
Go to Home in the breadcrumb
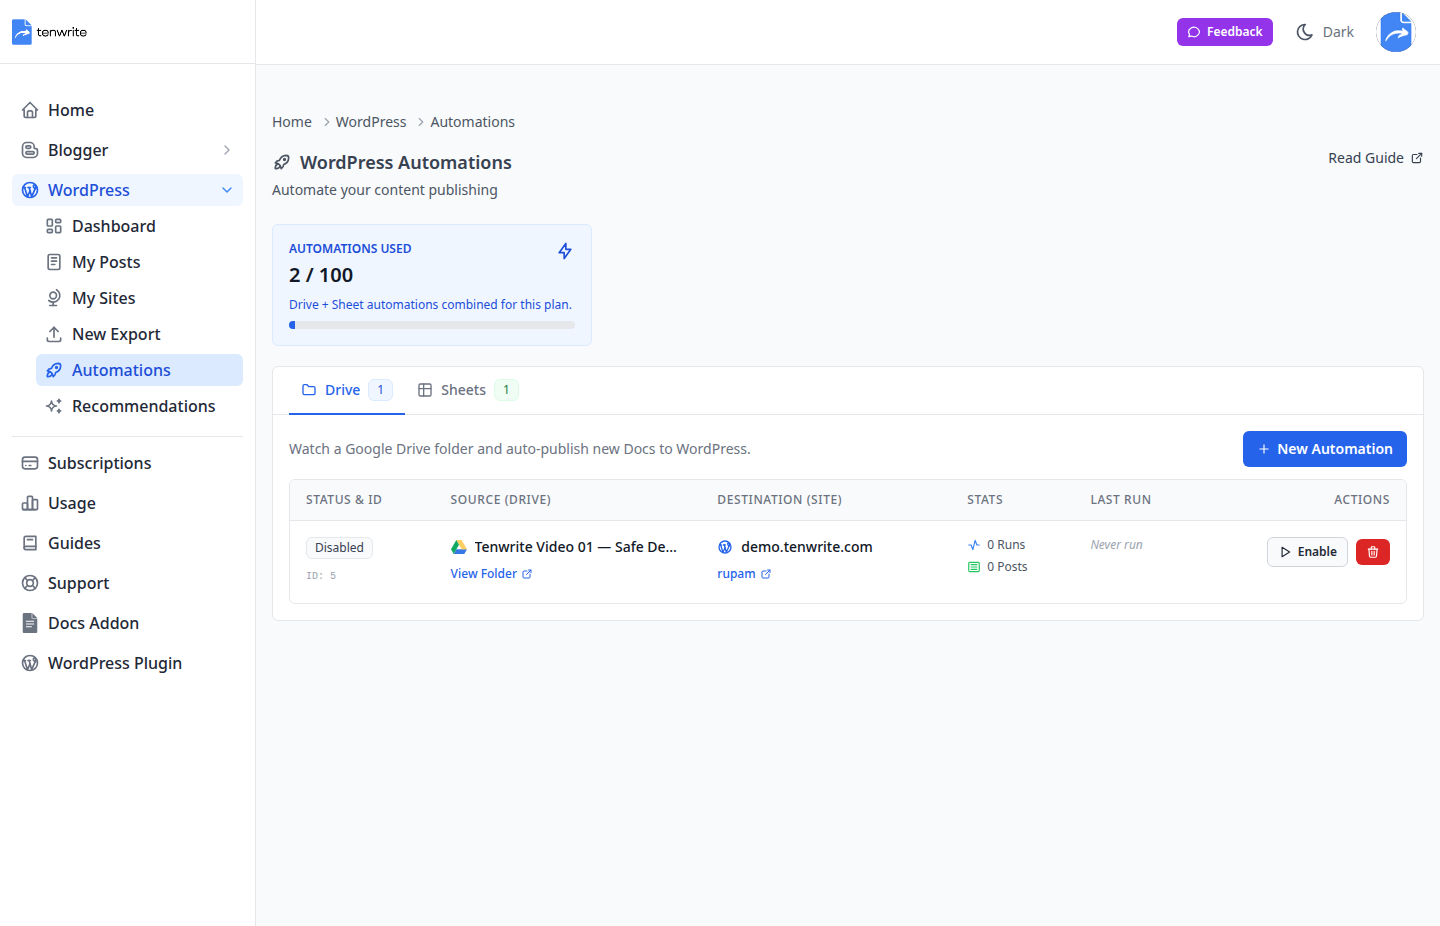(x=292, y=122)
